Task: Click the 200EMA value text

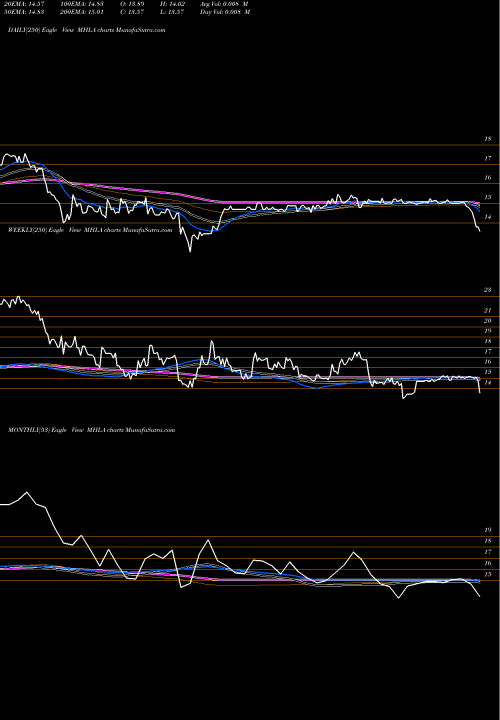Action: [84, 11]
